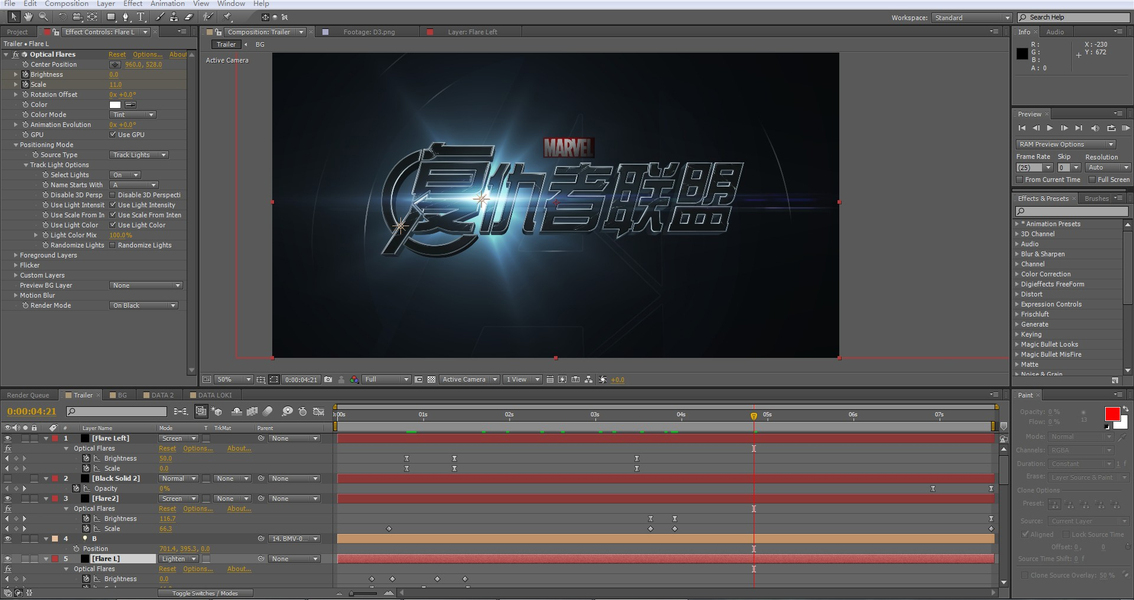Toggle transparency grid in composition viewer
The height and width of the screenshot is (600, 1134).
(x=431, y=380)
